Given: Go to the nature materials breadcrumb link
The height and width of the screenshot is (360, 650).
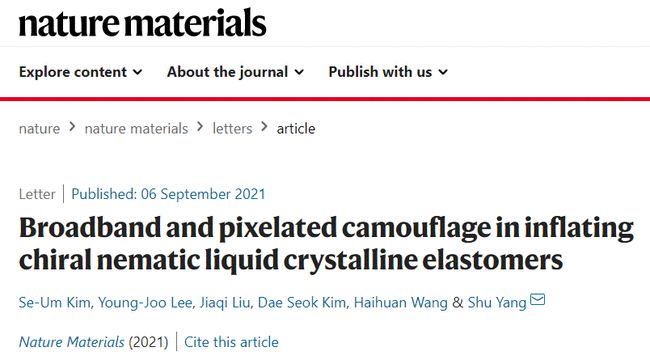Looking at the screenshot, I should coord(136,129).
